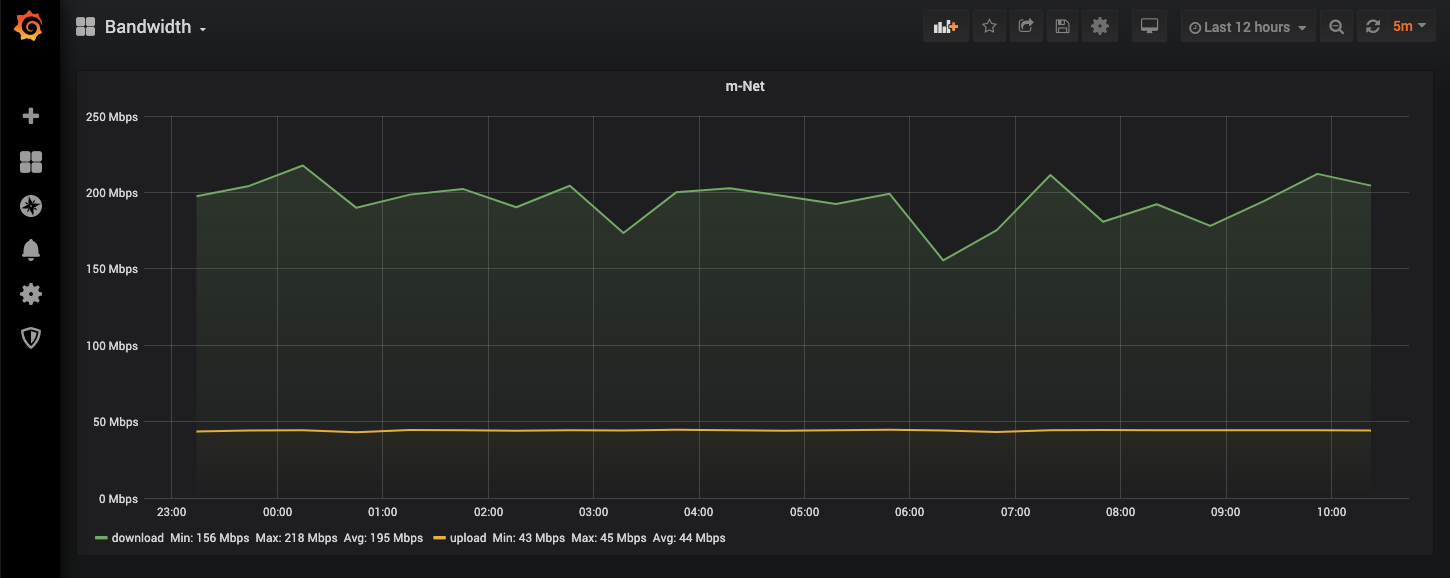Zoom out the time range
The width and height of the screenshot is (1450, 578).
tap(1336, 27)
